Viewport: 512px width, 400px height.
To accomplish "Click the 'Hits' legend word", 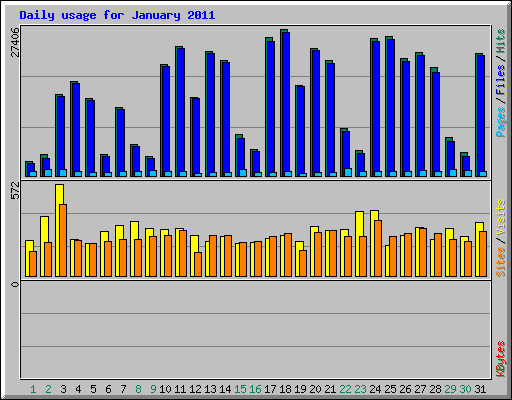I will click(x=501, y=41).
